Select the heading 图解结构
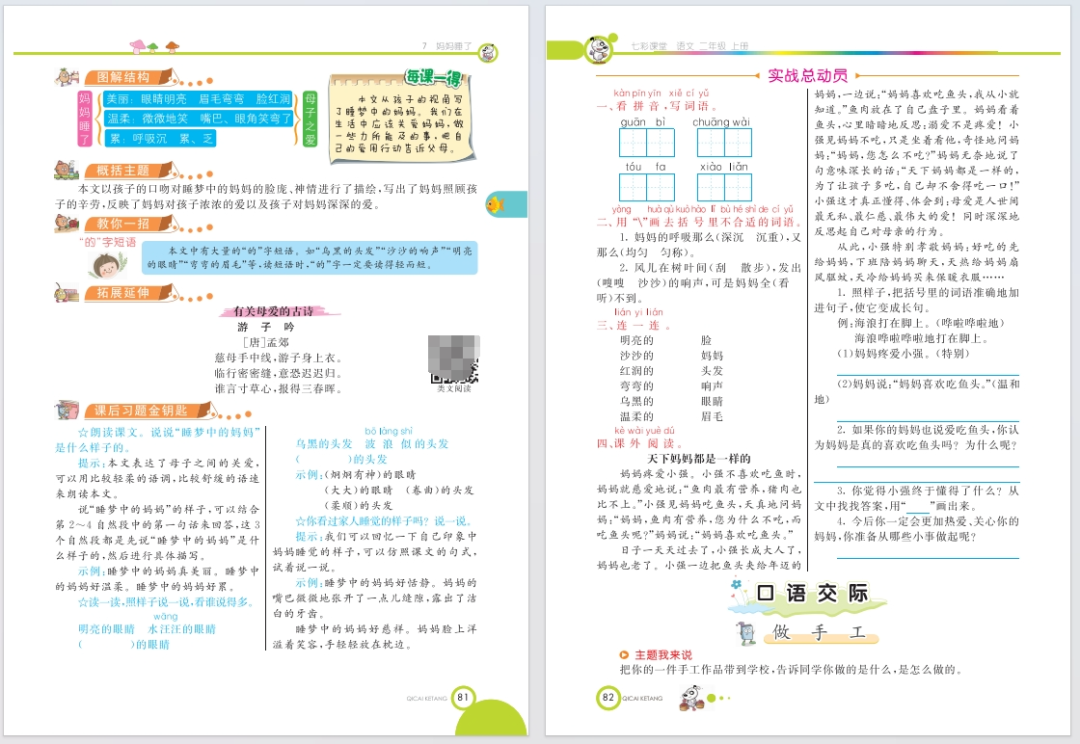Image resolution: width=1080 pixels, height=744 pixels. [x=123, y=77]
